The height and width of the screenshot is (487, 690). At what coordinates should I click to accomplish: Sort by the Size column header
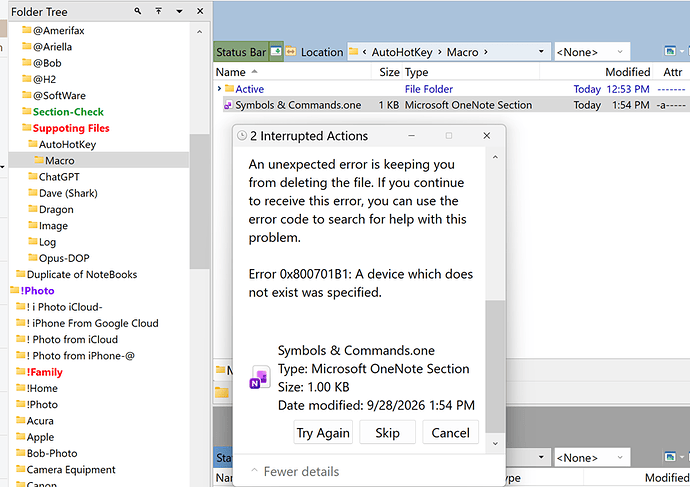[389, 72]
